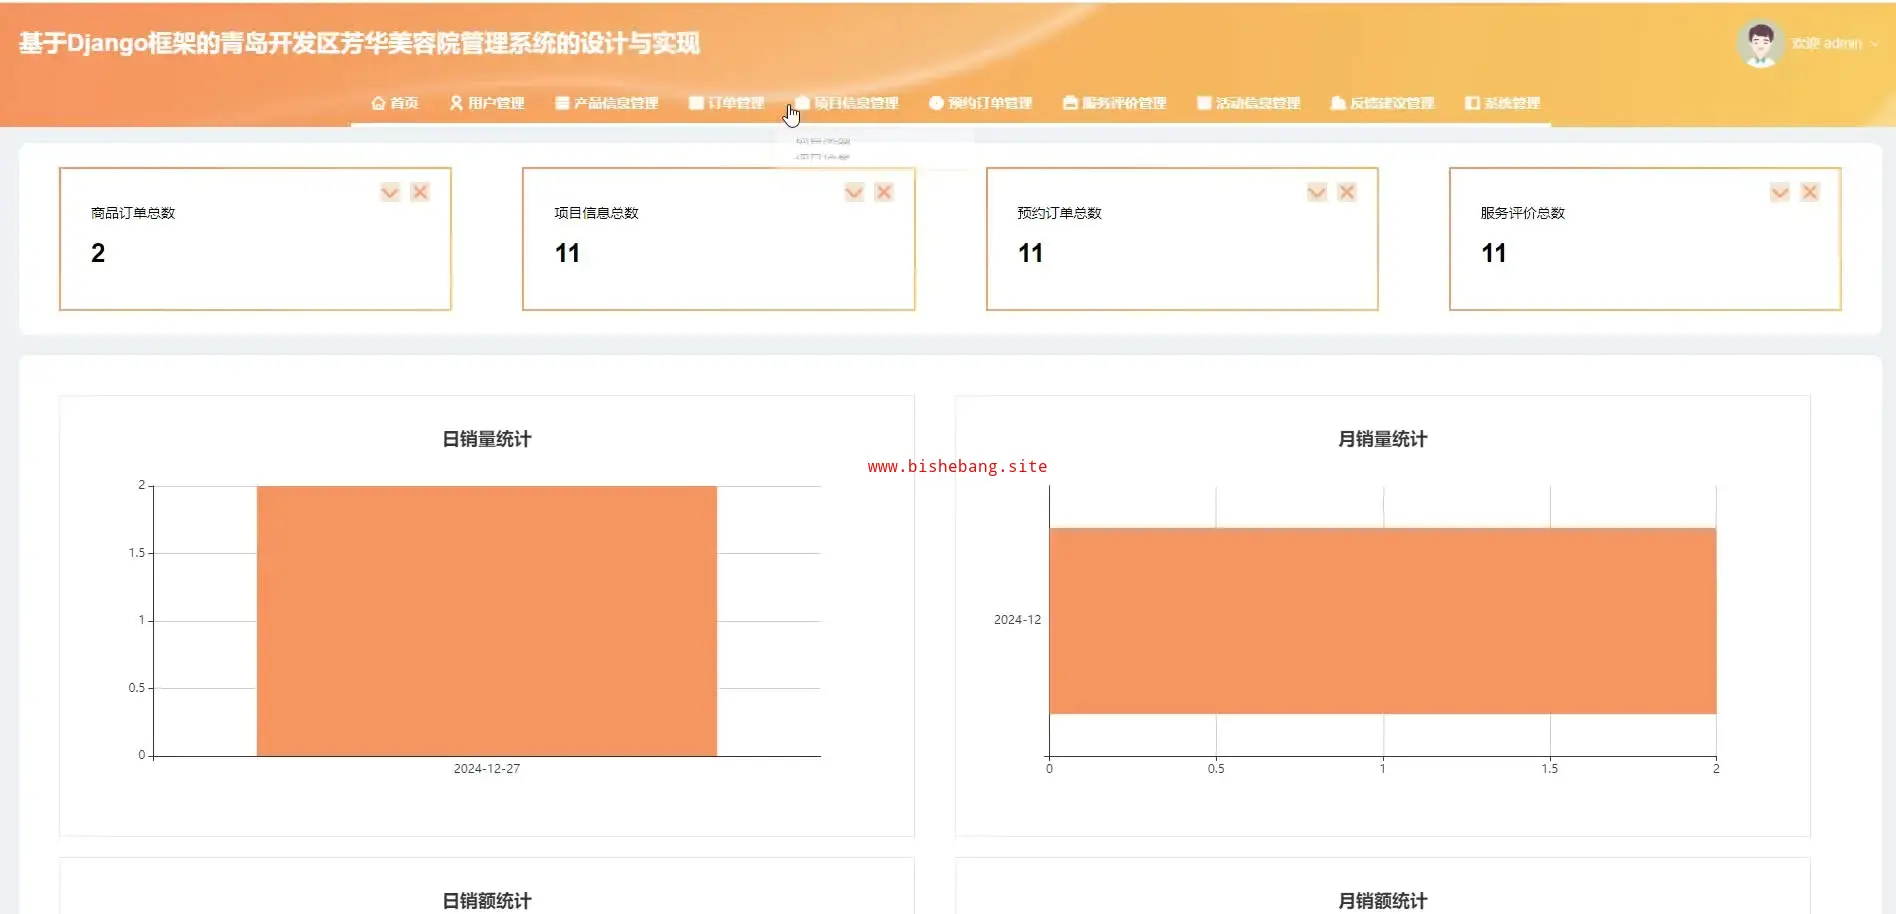Click the 商品订单总数 card title

coord(133,213)
